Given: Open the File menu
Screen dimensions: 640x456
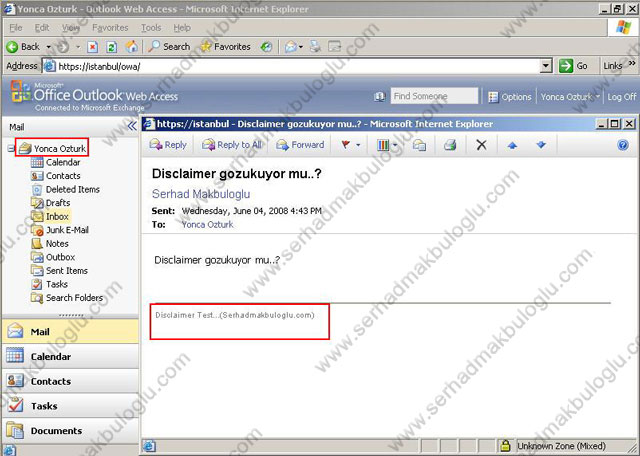Looking at the screenshot, I should [x=16, y=28].
